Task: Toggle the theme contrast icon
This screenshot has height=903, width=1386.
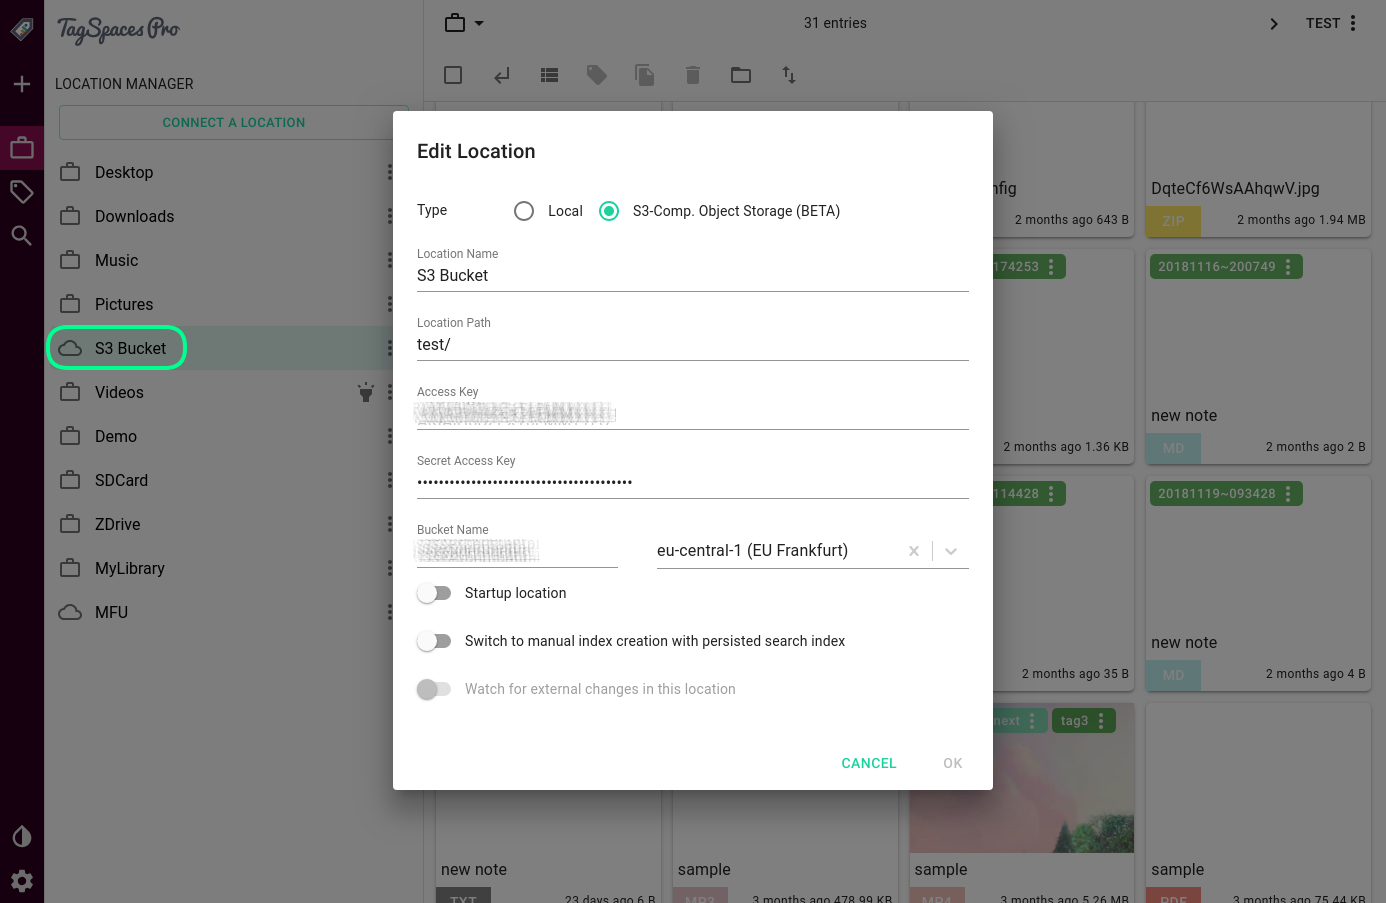Action: coord(22,836)
